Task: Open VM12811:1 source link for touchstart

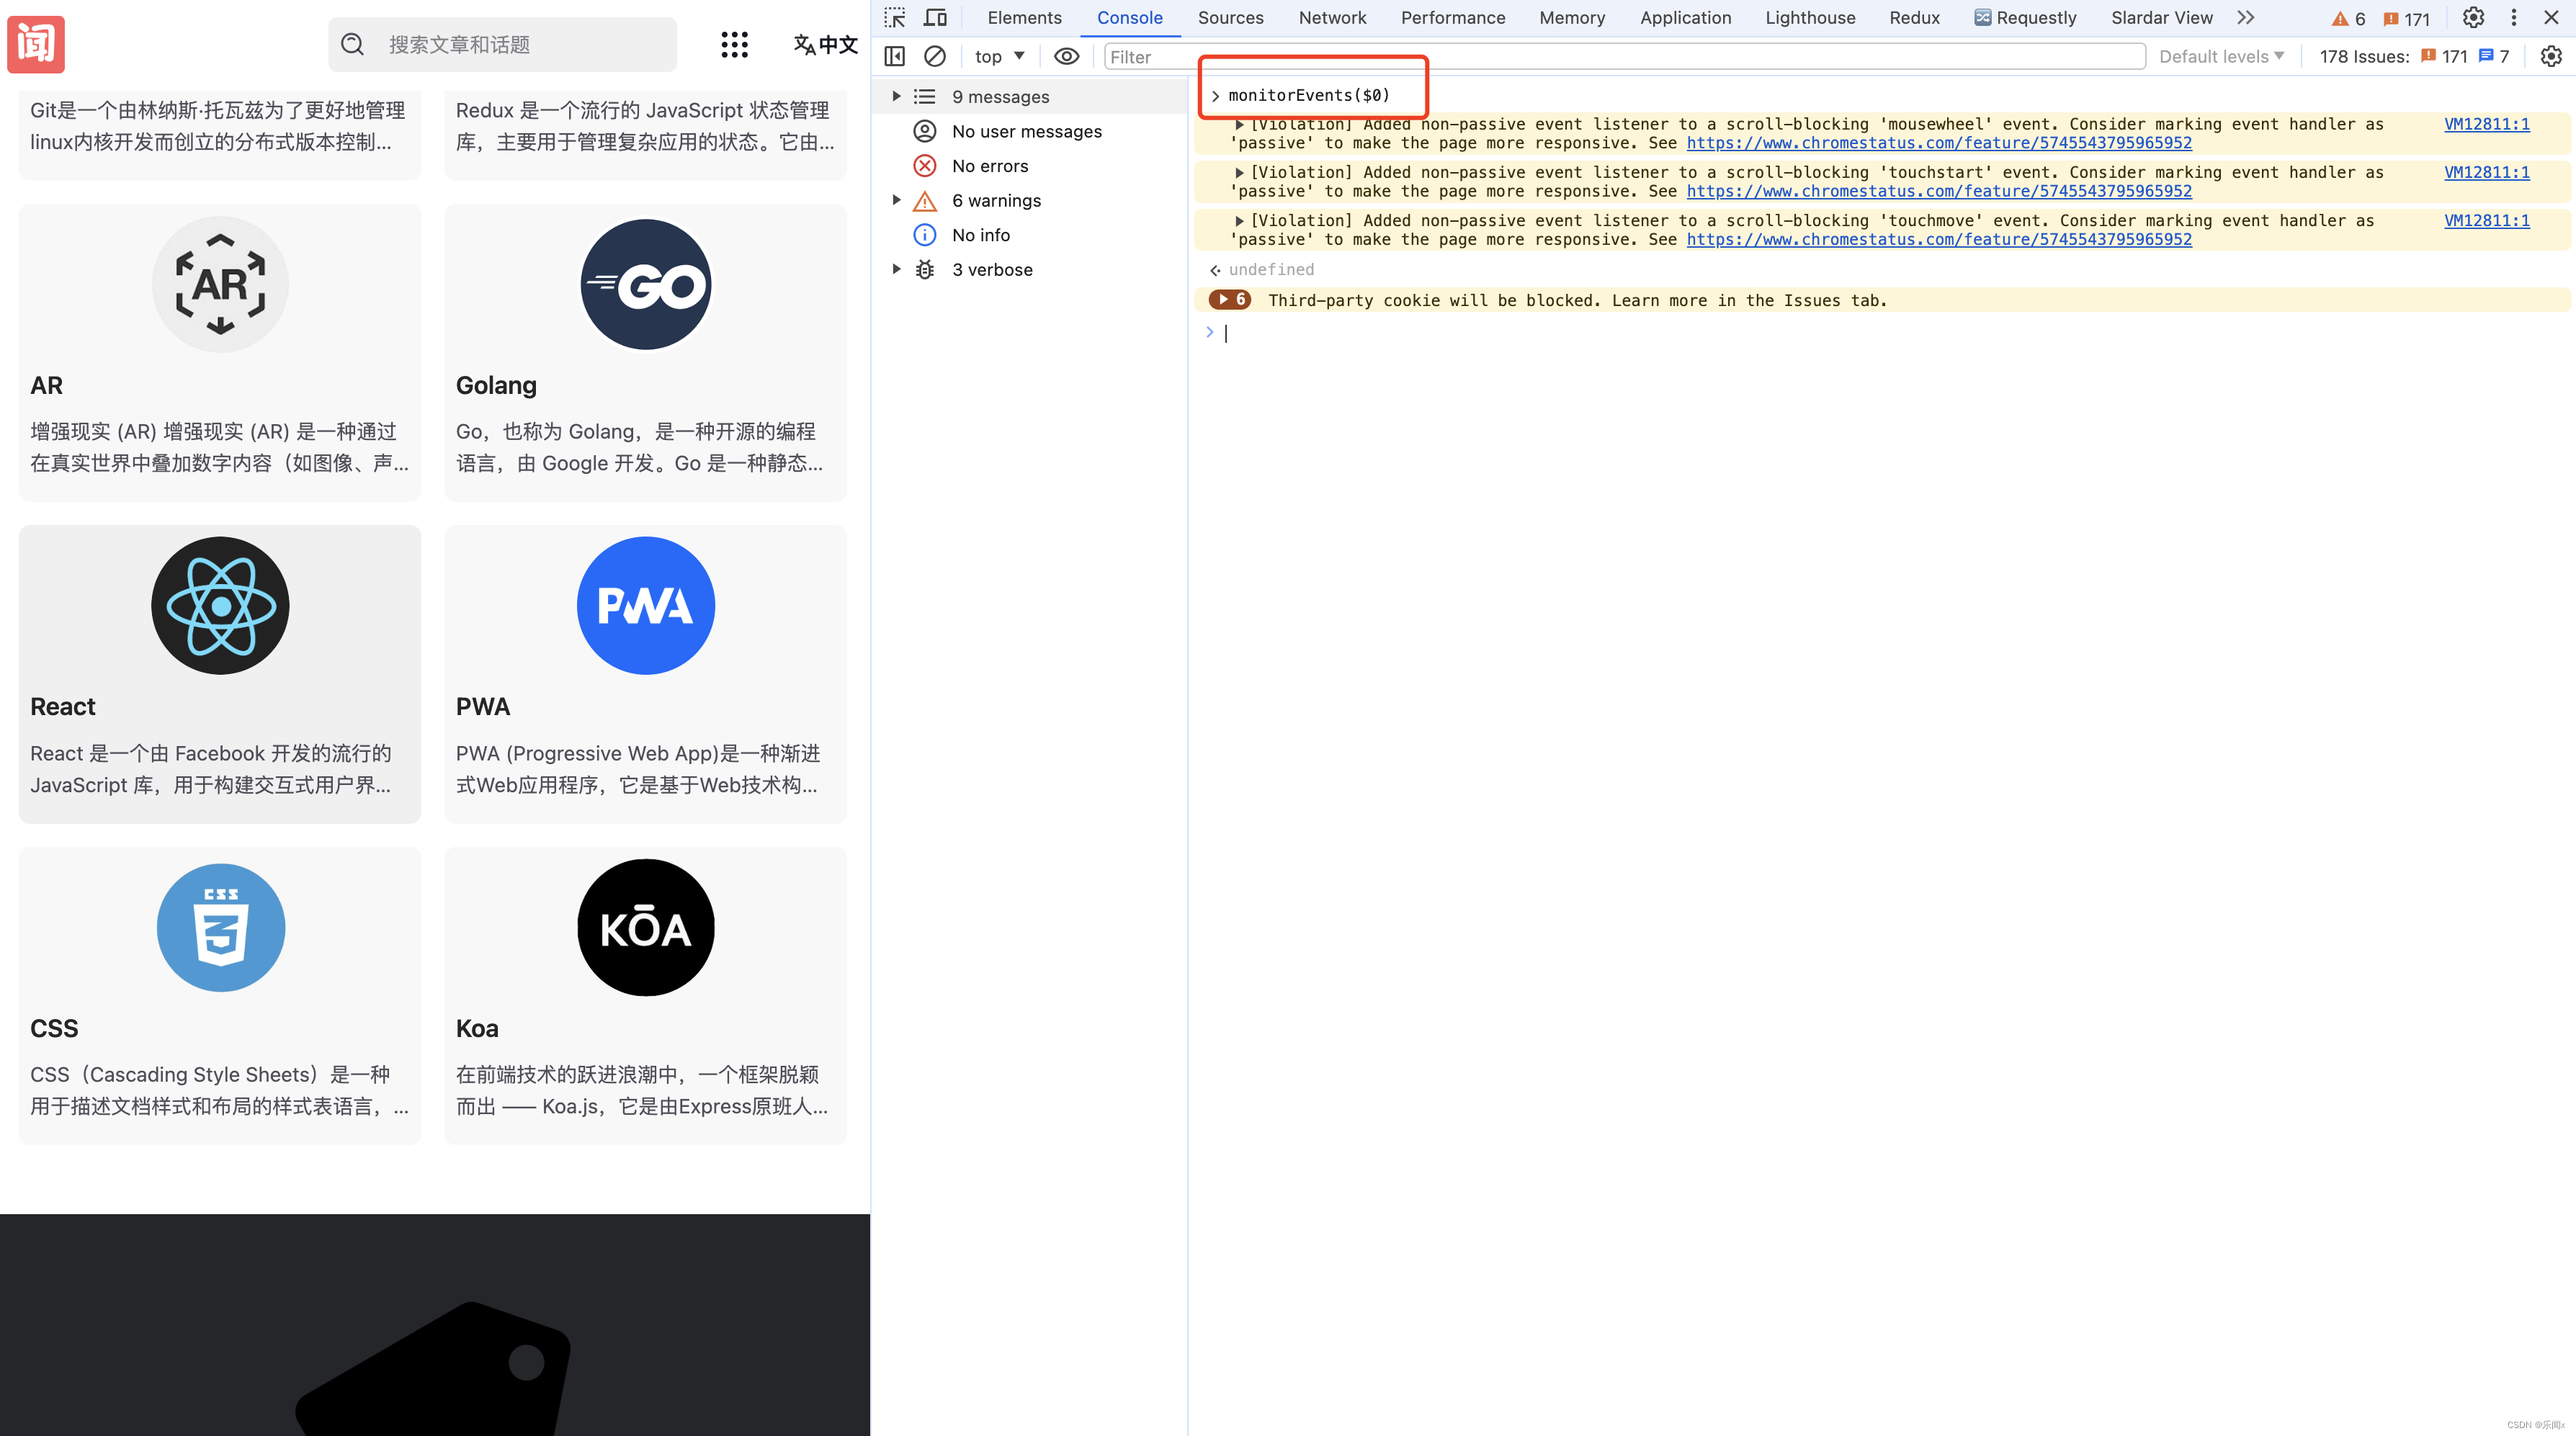Action: [x=2487, y=173]
